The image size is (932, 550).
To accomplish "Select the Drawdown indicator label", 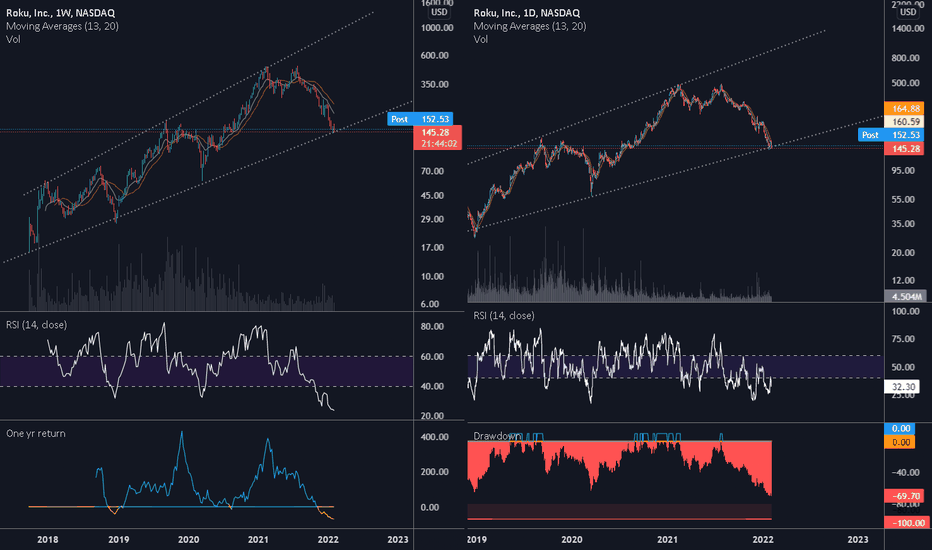I will click(x=497, y=436).
